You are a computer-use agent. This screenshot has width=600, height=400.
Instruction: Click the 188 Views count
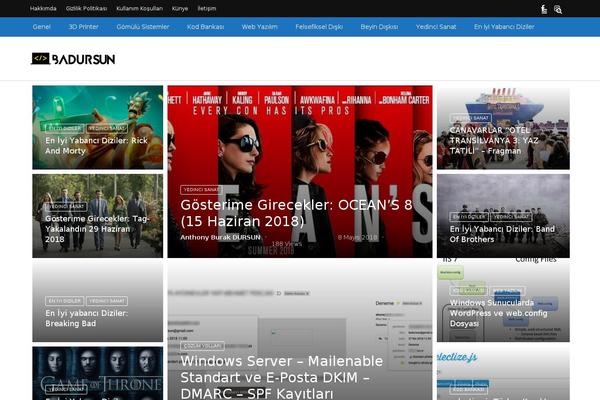[x=287, y=244]
